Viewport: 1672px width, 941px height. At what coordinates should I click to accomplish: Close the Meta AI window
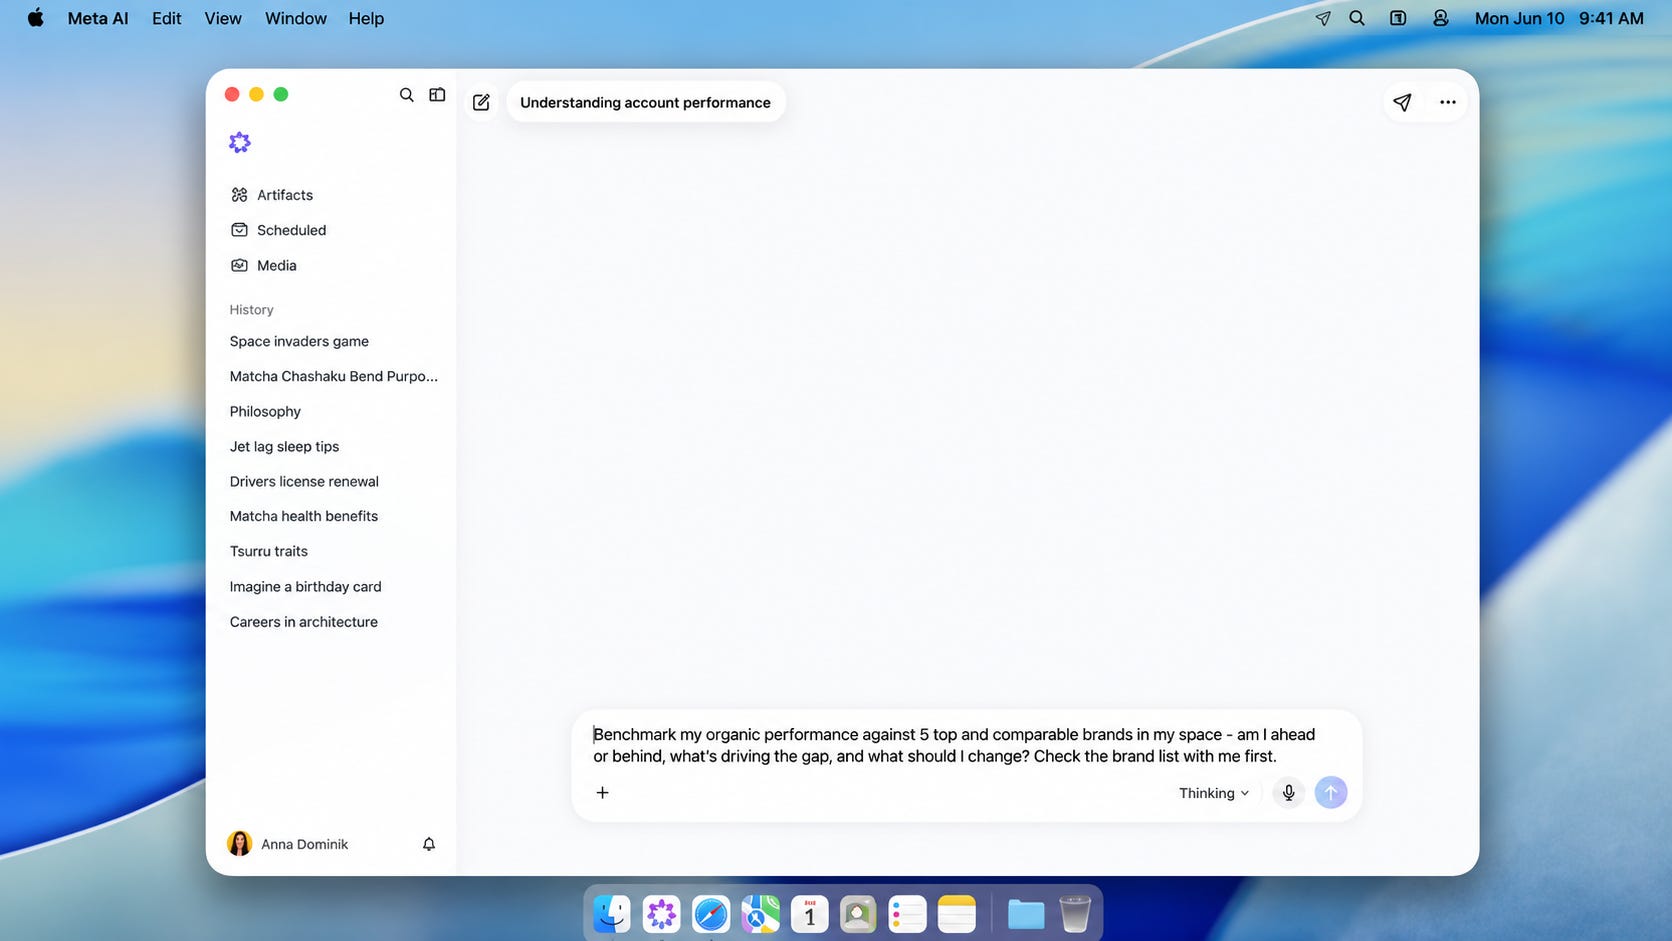232,94
